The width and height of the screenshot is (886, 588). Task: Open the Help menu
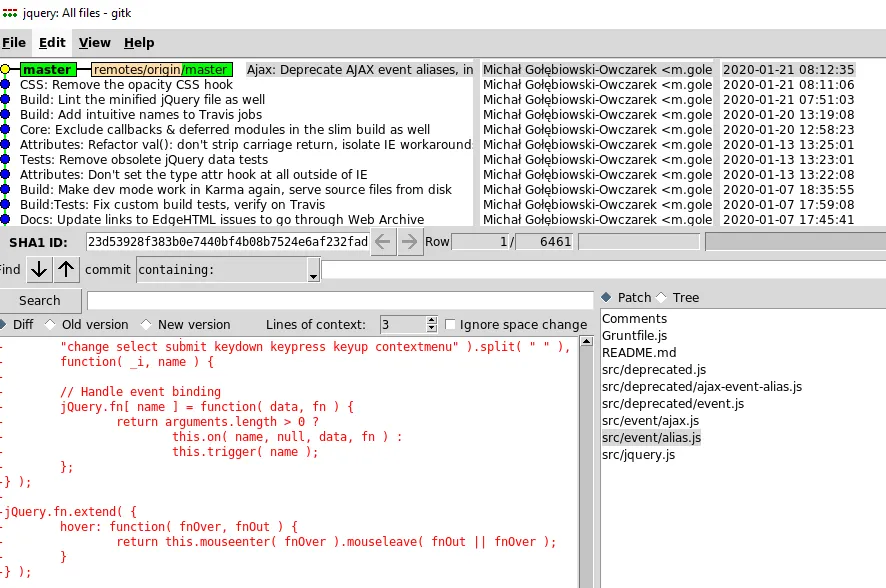tap(139, 43)
